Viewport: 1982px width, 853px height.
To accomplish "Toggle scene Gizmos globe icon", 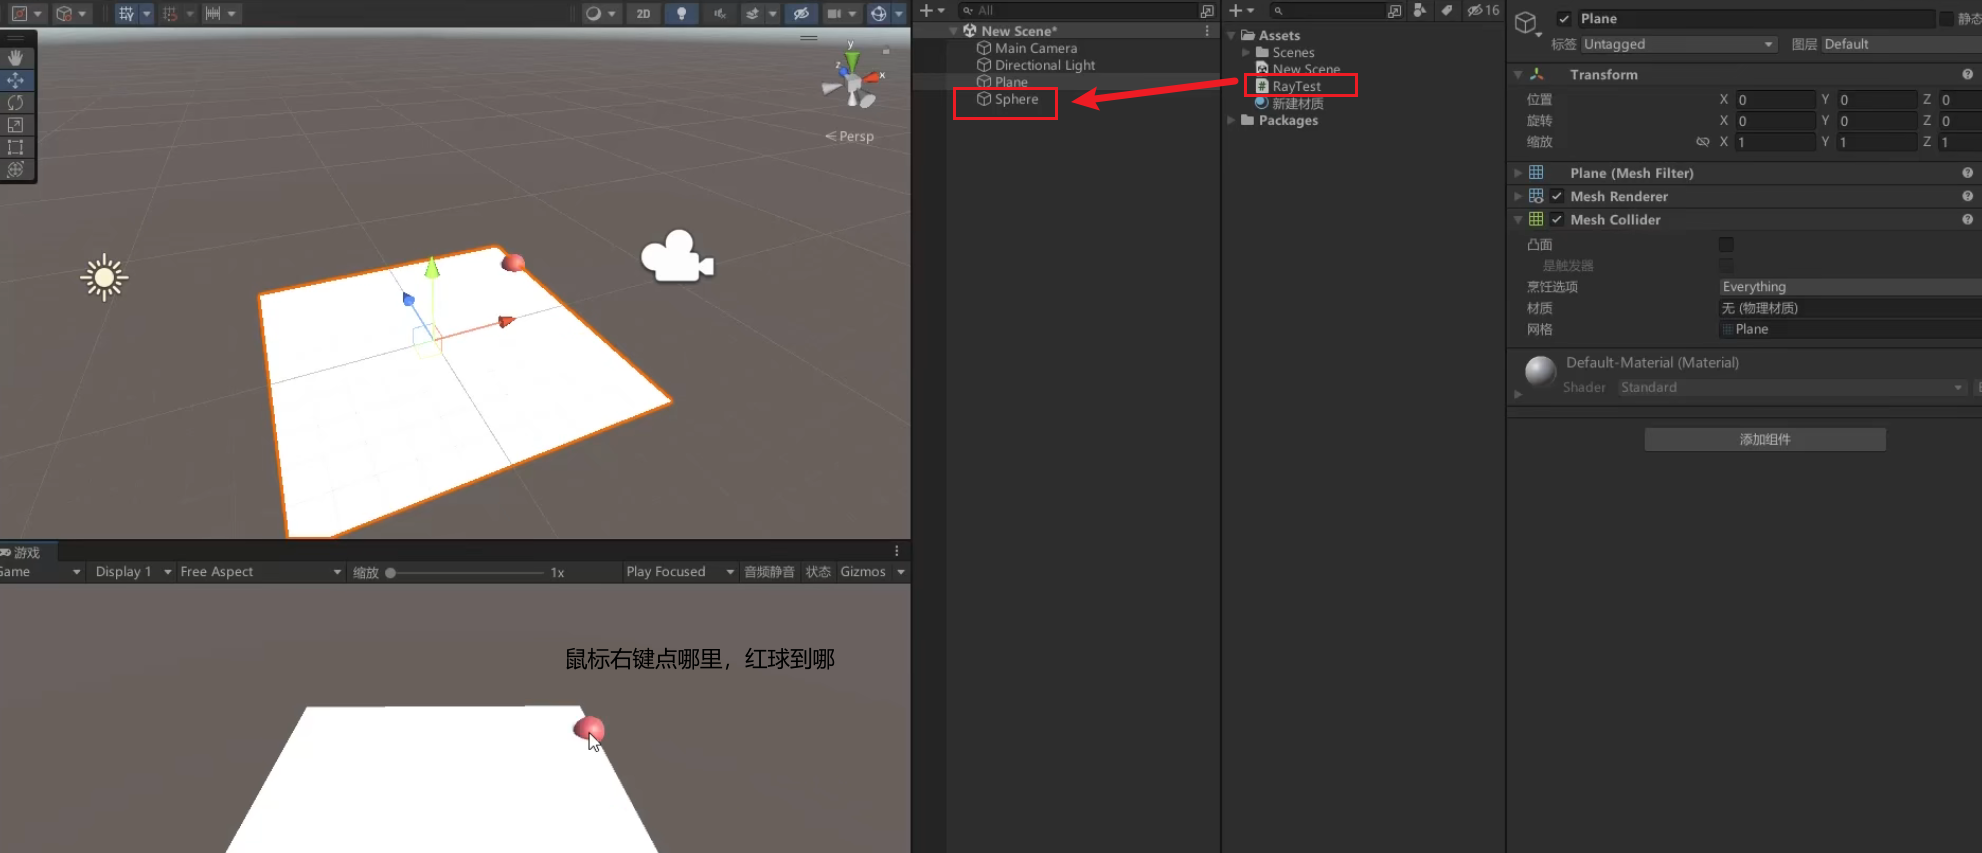I will 878,14.
